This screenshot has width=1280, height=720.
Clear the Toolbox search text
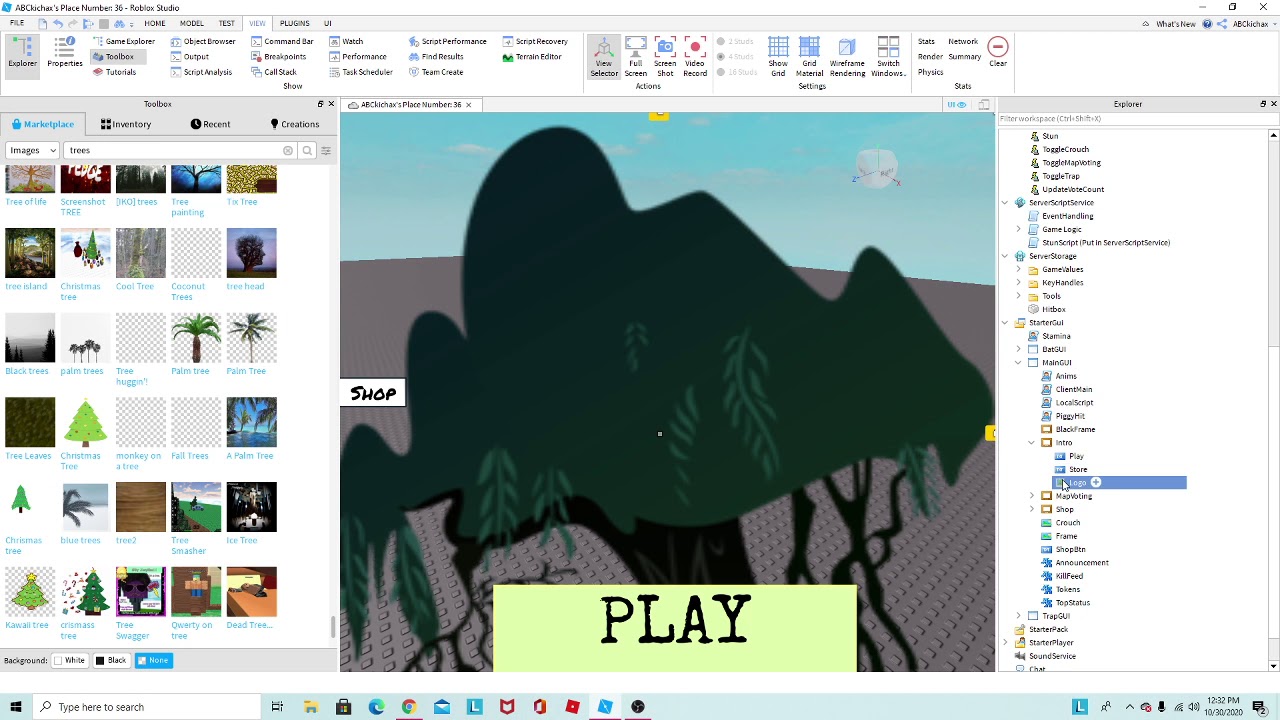[288, 150]
